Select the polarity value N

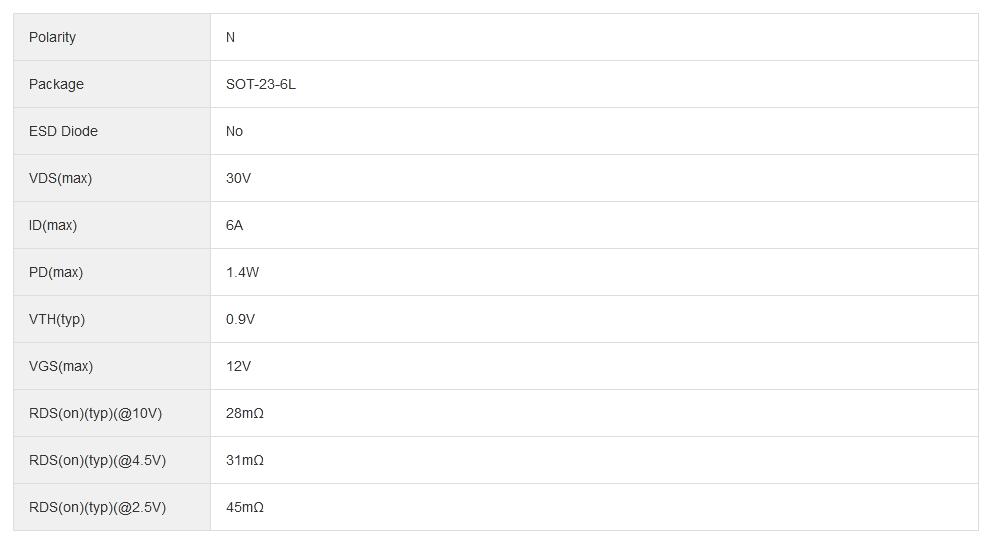click(230, 37)
